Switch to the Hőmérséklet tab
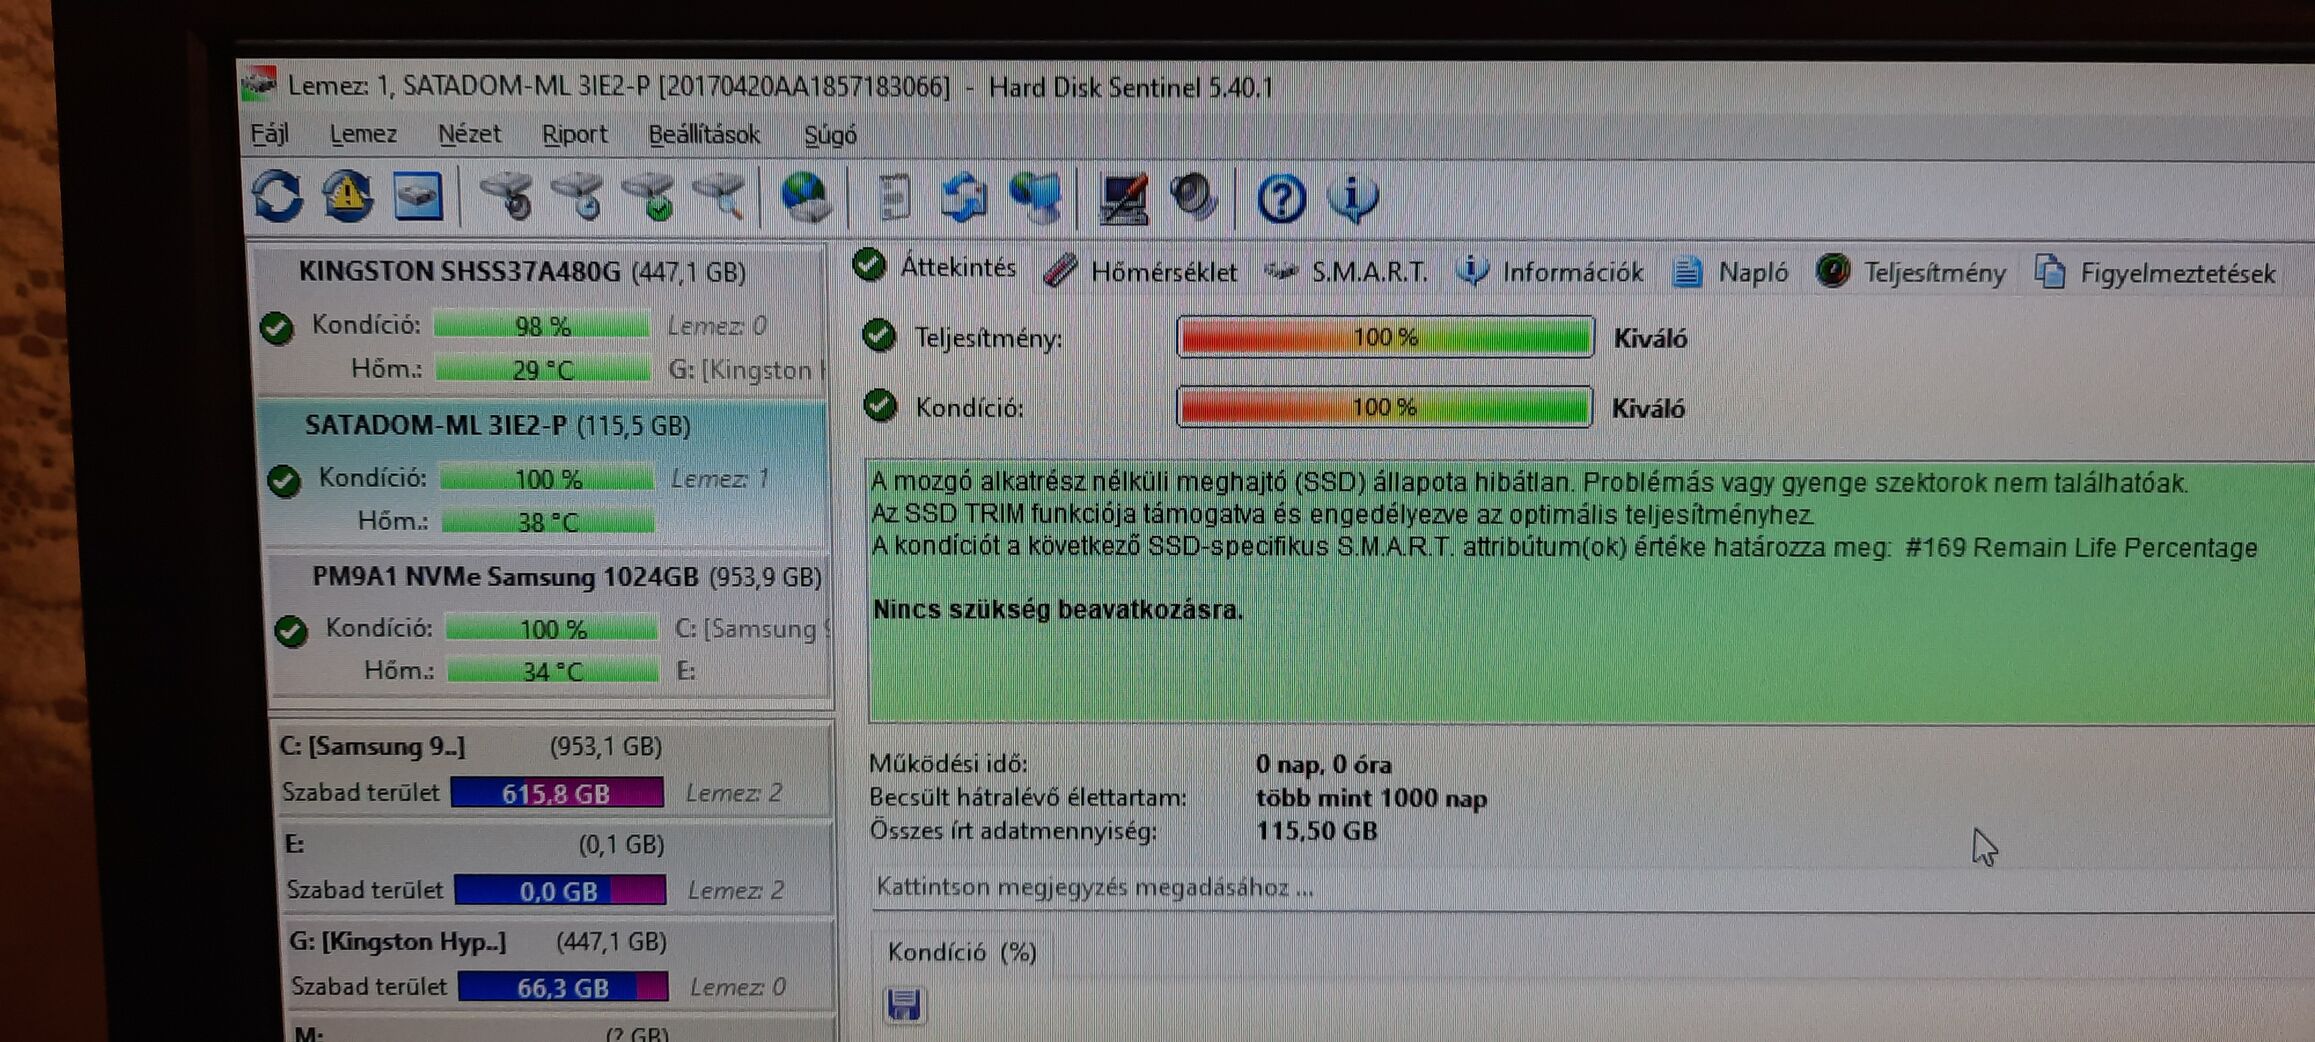The width and height of the screenshot is (2315, 1042). pyautogui.click(x=1140, y=271)
